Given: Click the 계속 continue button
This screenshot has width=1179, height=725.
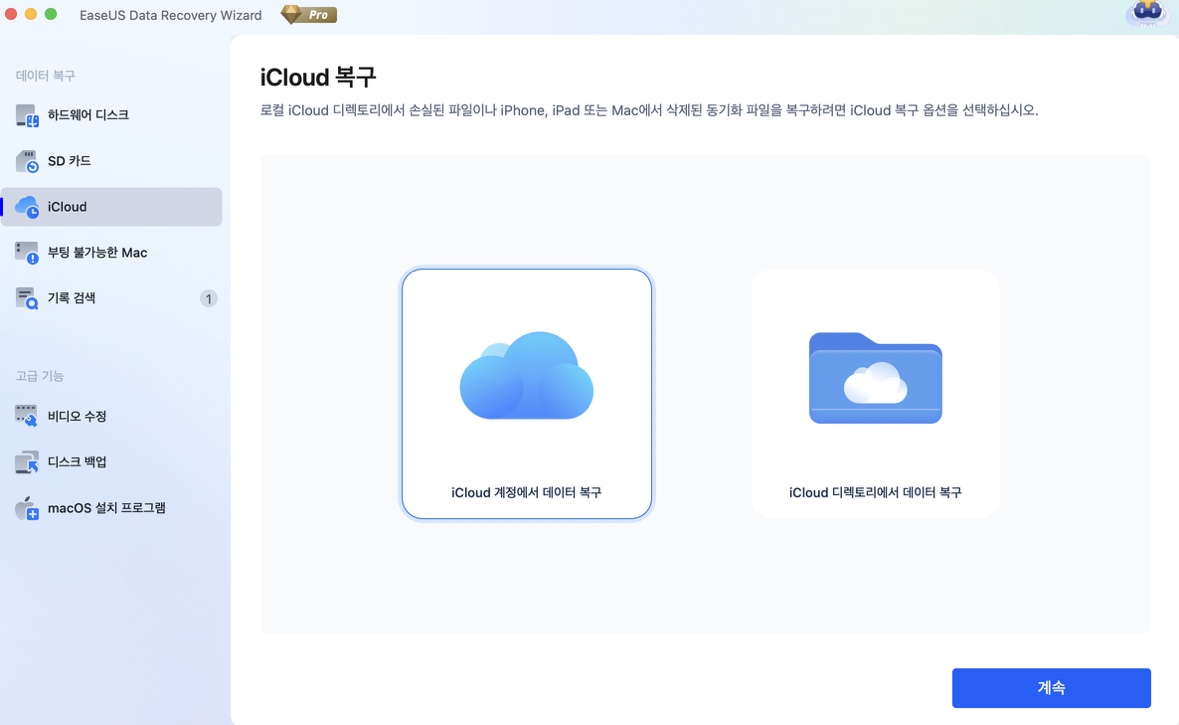Looking at the screenshot, I should pos(1051,687).
